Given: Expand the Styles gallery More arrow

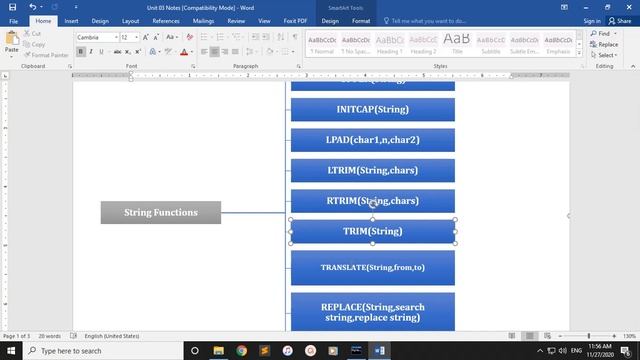Looking at the screenshot, I should click(x=579, y=53).
